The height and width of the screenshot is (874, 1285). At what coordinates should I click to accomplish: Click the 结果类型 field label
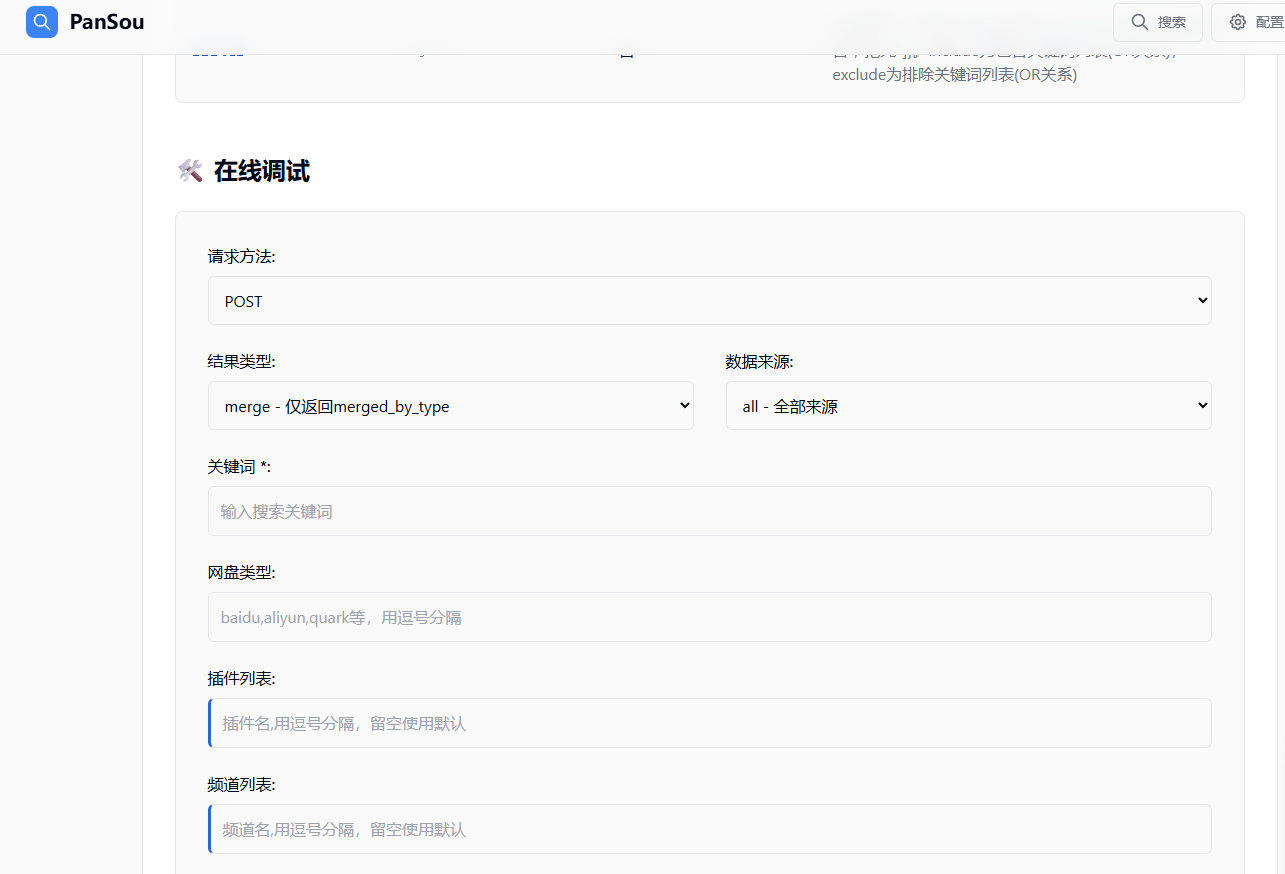(x=241, y=362)
